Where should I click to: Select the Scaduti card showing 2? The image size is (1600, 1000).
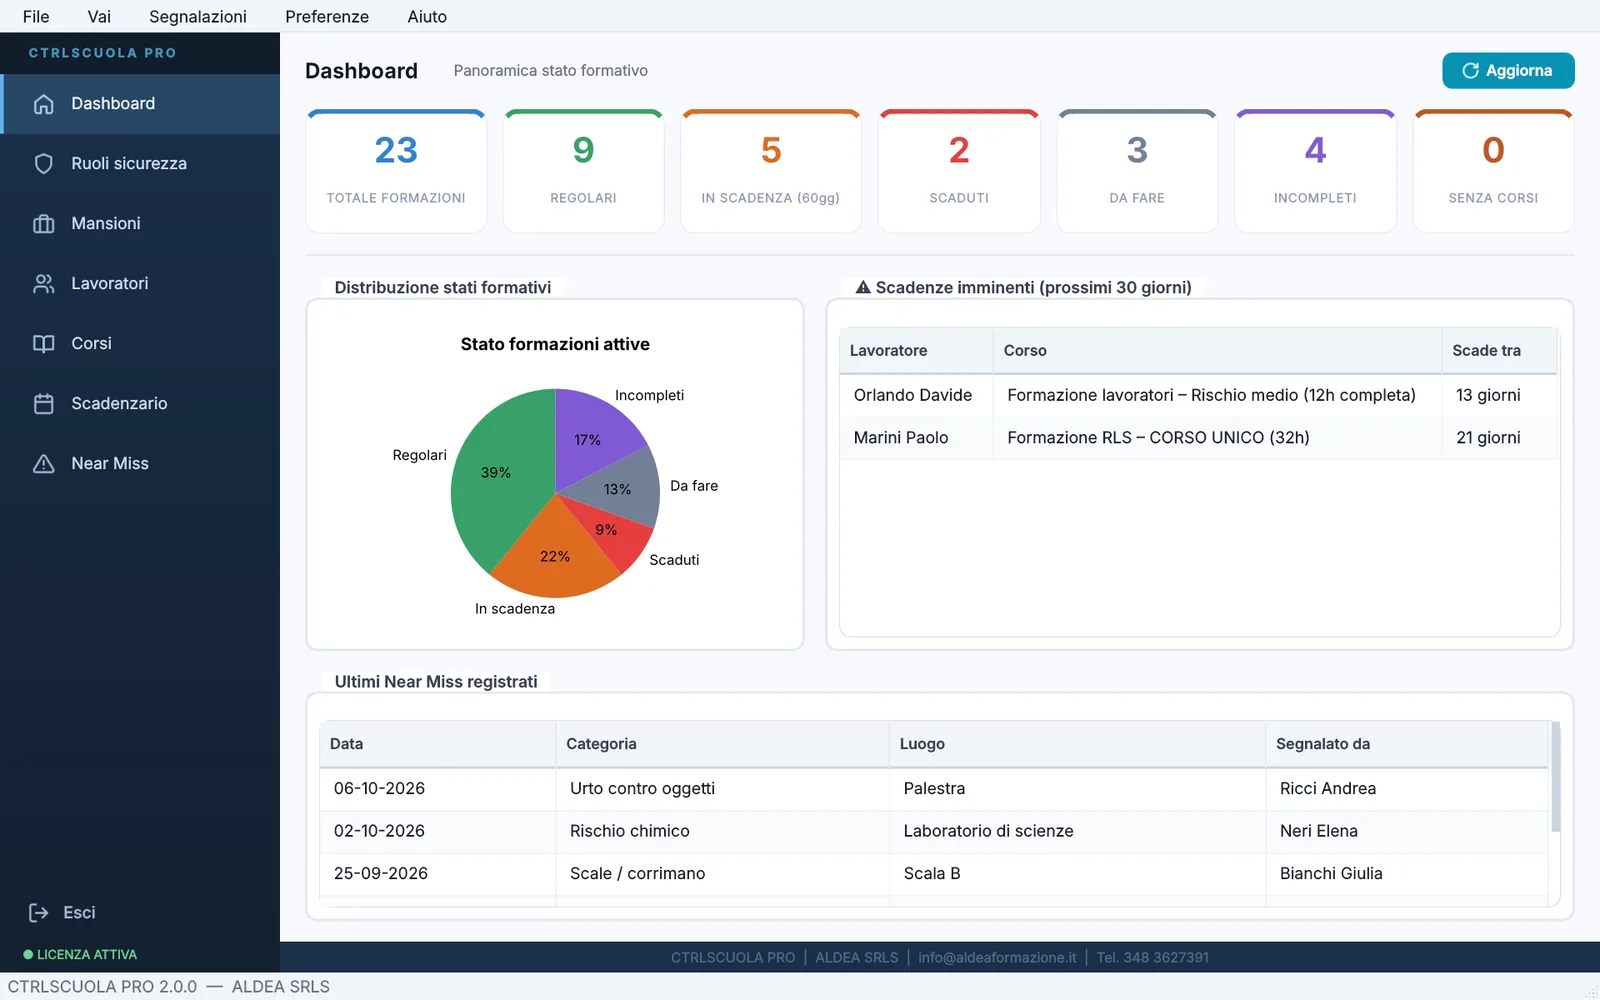pos(959,171)
